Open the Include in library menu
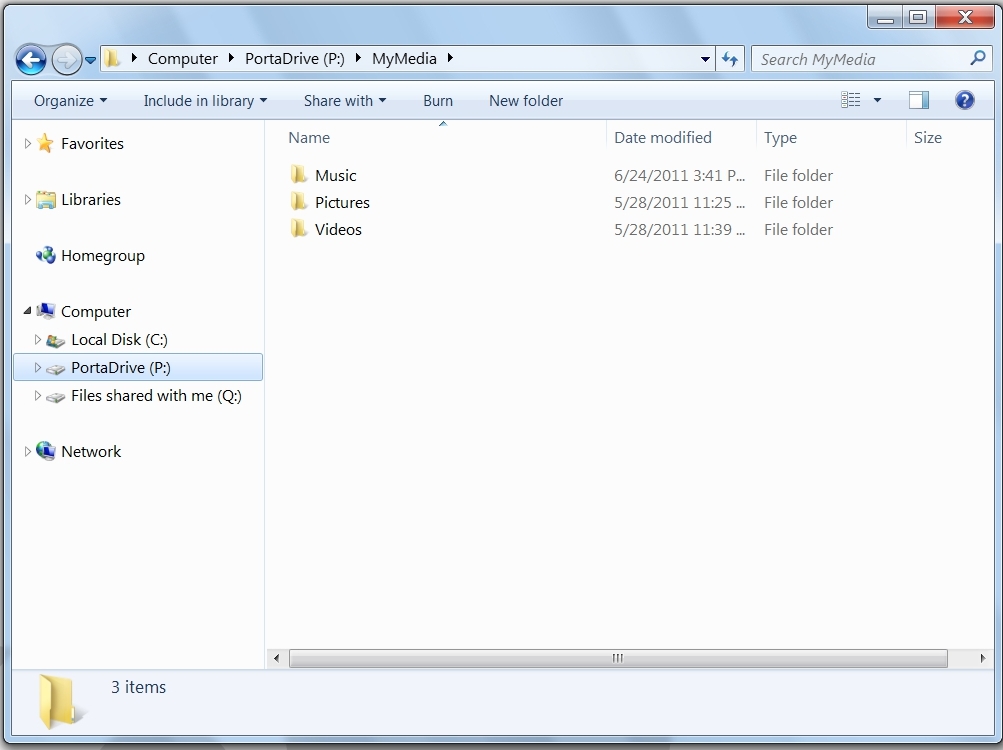 click(205, 101)
